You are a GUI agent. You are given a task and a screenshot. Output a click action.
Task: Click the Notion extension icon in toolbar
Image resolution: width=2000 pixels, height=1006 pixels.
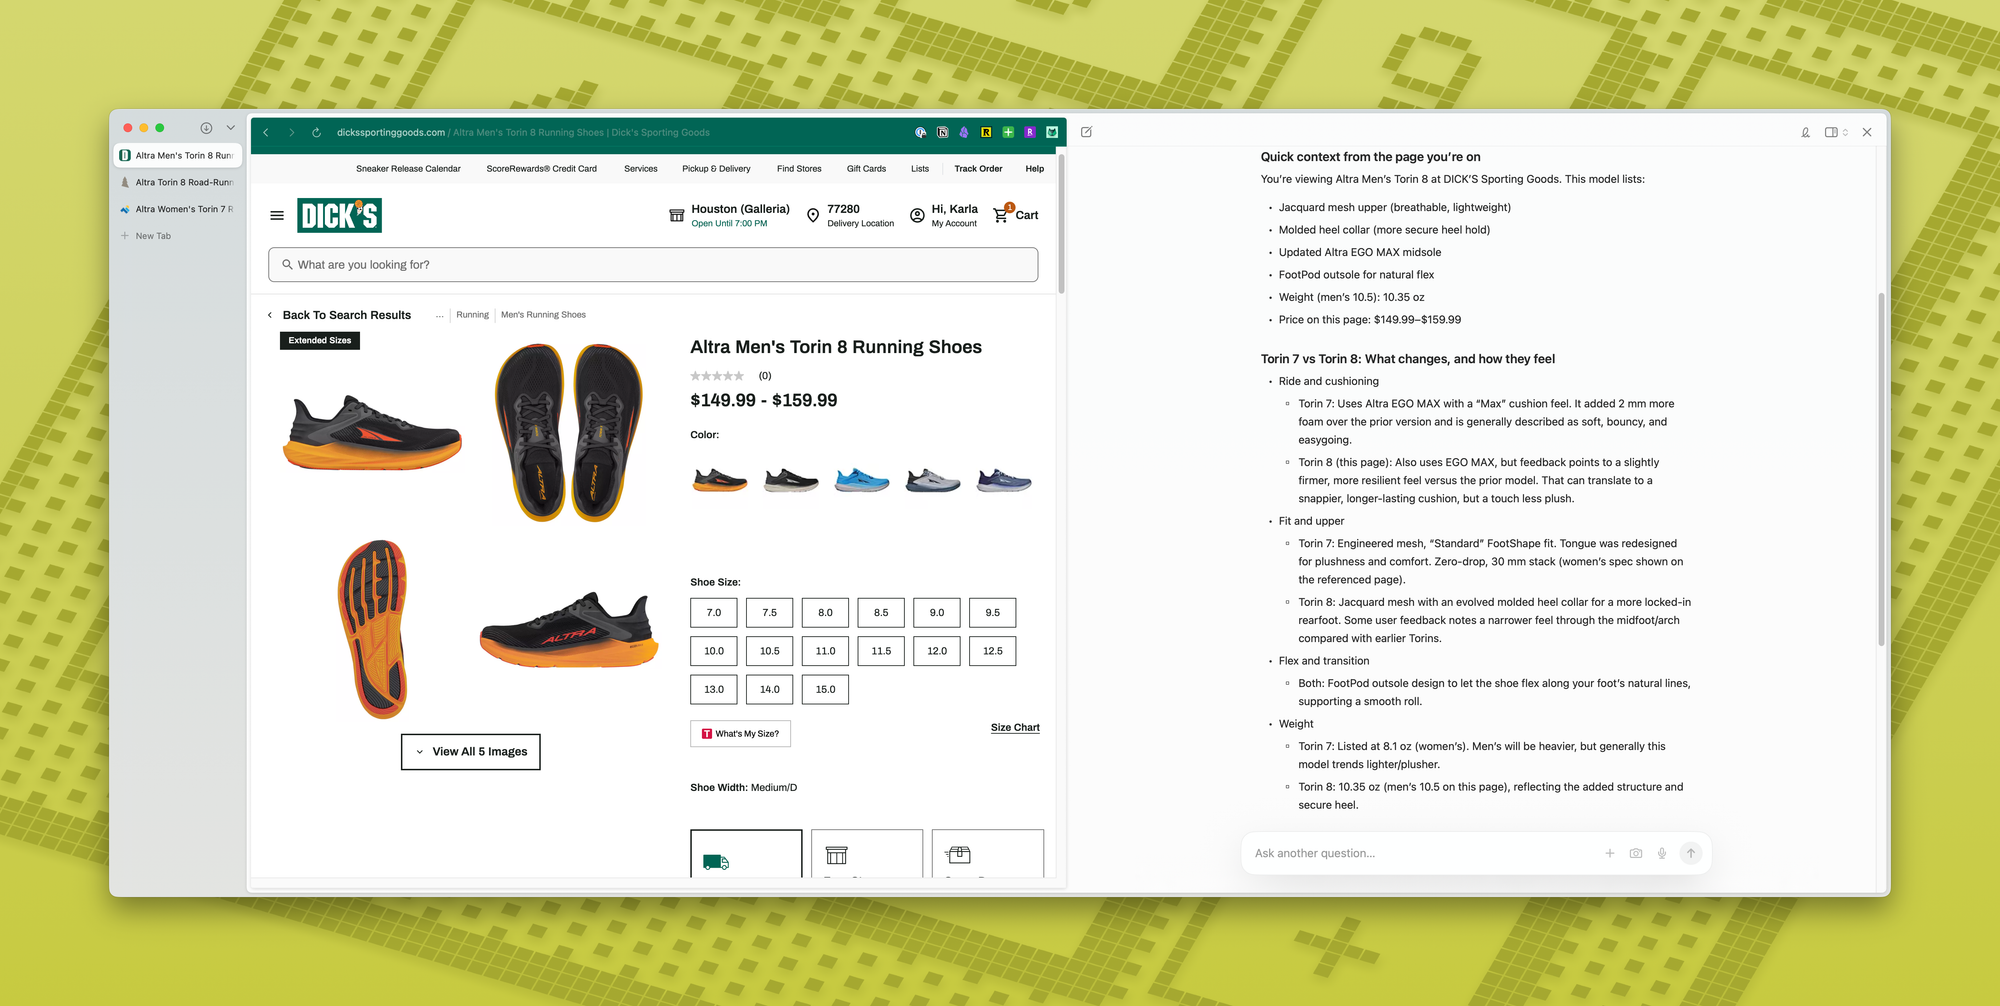point(942,132)
